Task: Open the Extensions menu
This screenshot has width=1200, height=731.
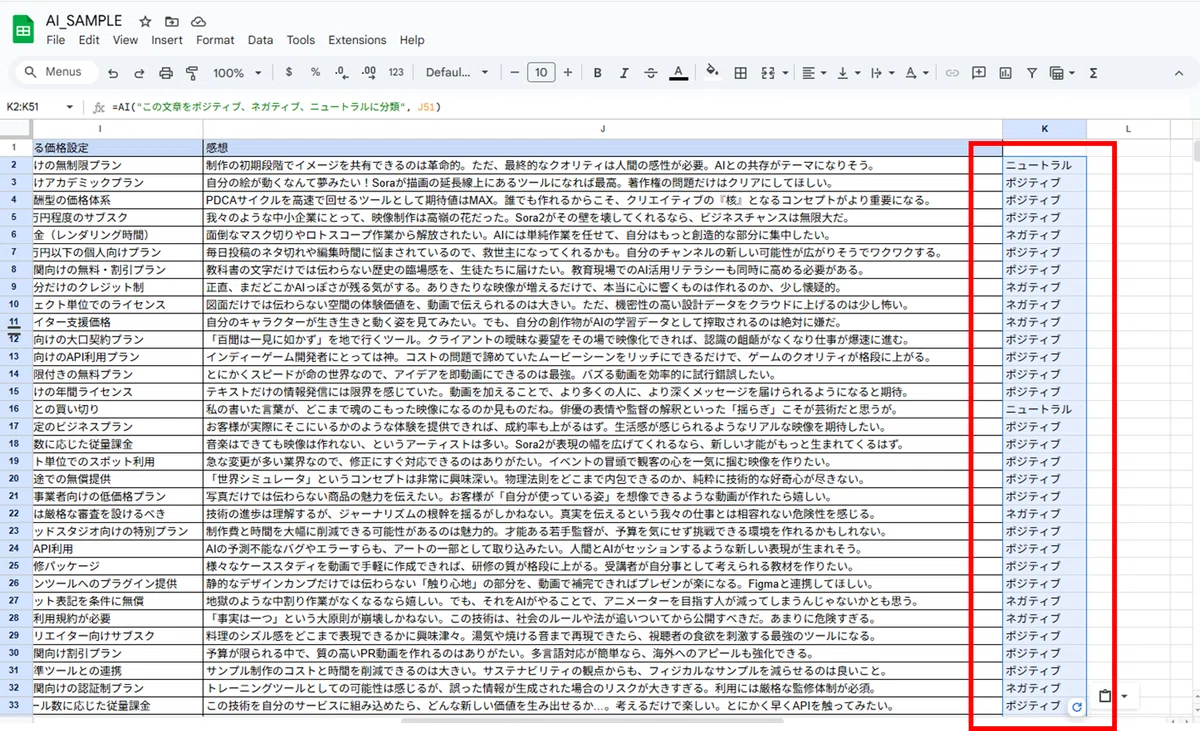Action: [357, 40]
